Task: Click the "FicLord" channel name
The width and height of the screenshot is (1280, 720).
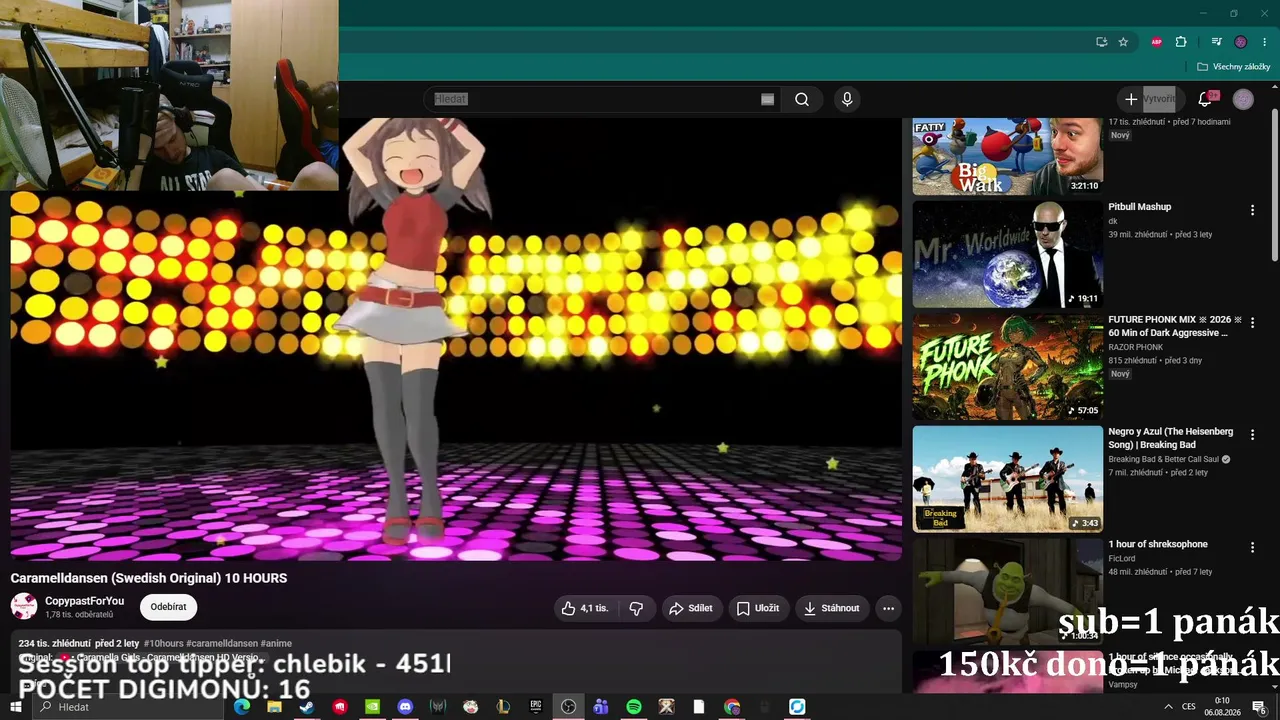Action: point(1121,558)
